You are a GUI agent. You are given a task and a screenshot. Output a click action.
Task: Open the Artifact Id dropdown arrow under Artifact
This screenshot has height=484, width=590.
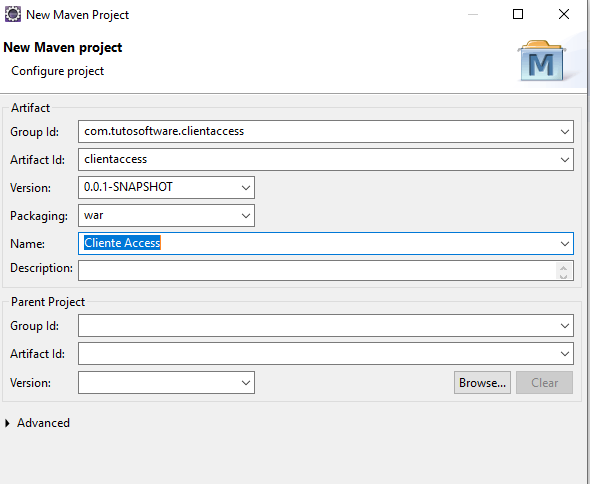[x=564, y=160]
